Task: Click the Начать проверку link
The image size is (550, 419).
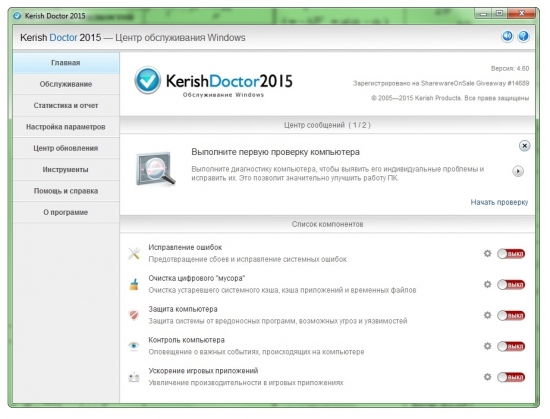Action: point(499,202)
